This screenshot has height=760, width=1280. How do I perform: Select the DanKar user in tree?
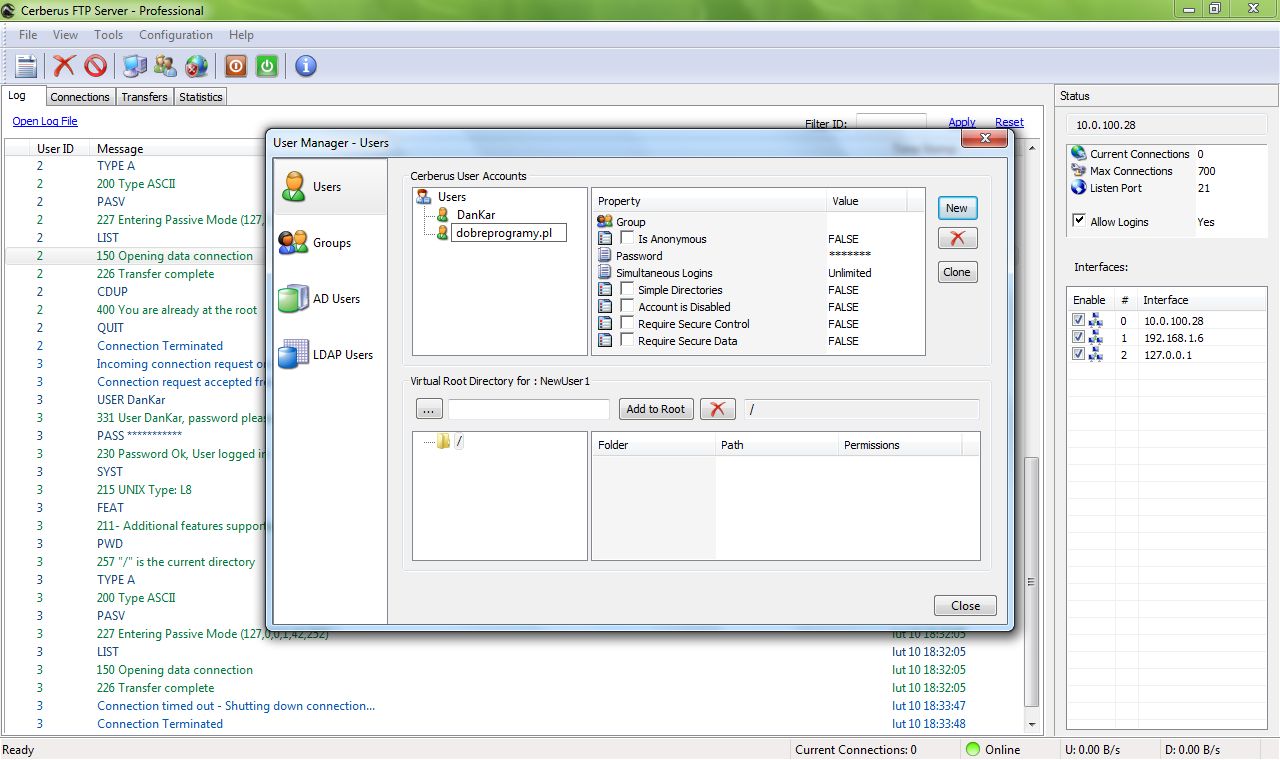(476, 214)
